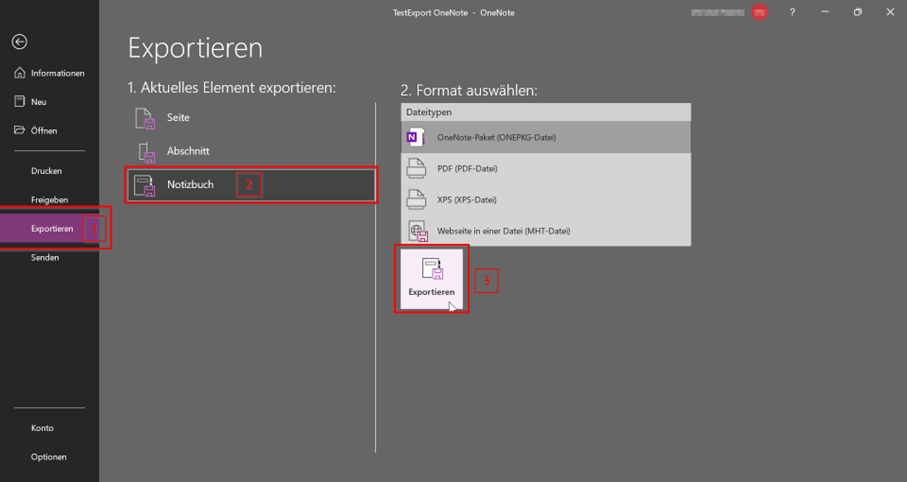Click the Notizbuch export icon

coord(145,186)
